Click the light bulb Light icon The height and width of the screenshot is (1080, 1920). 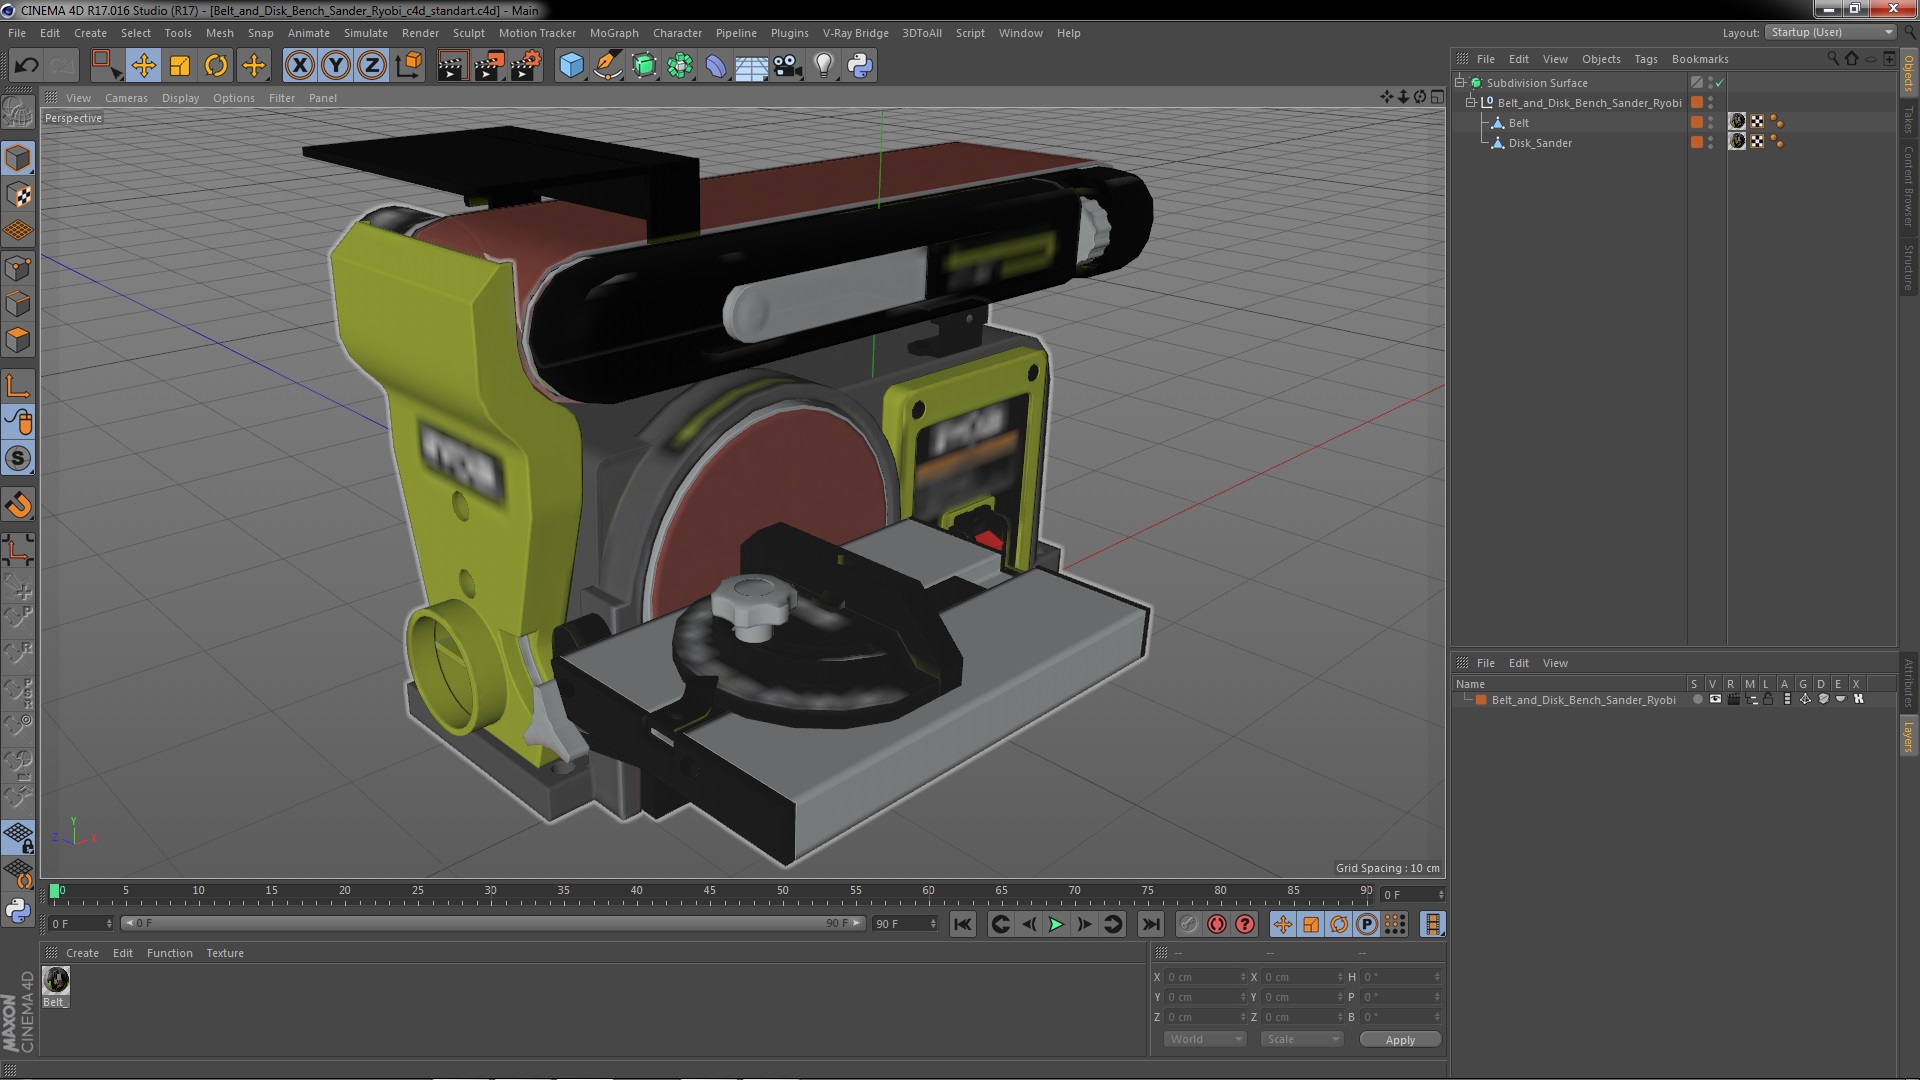(823, 66)
